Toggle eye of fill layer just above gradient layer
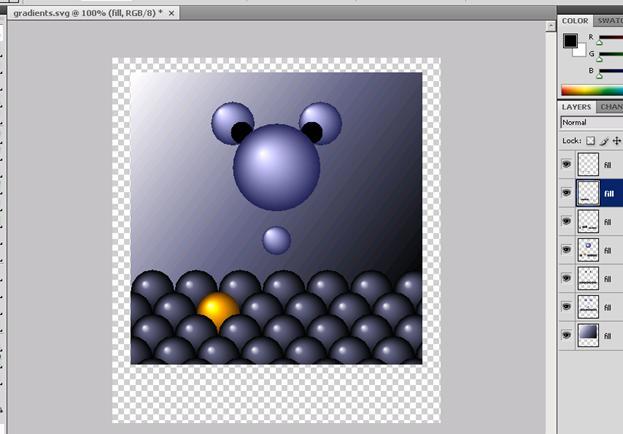This screenshot has width=623, height=434. click(x=567, y=306)
